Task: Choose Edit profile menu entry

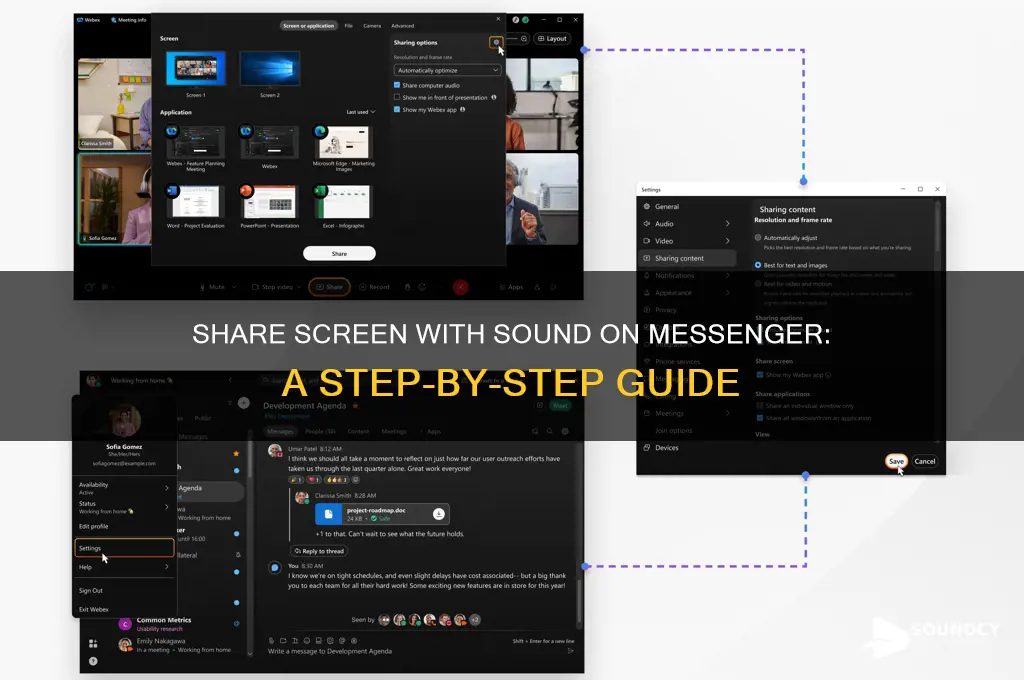Action: tap(93, 526)
